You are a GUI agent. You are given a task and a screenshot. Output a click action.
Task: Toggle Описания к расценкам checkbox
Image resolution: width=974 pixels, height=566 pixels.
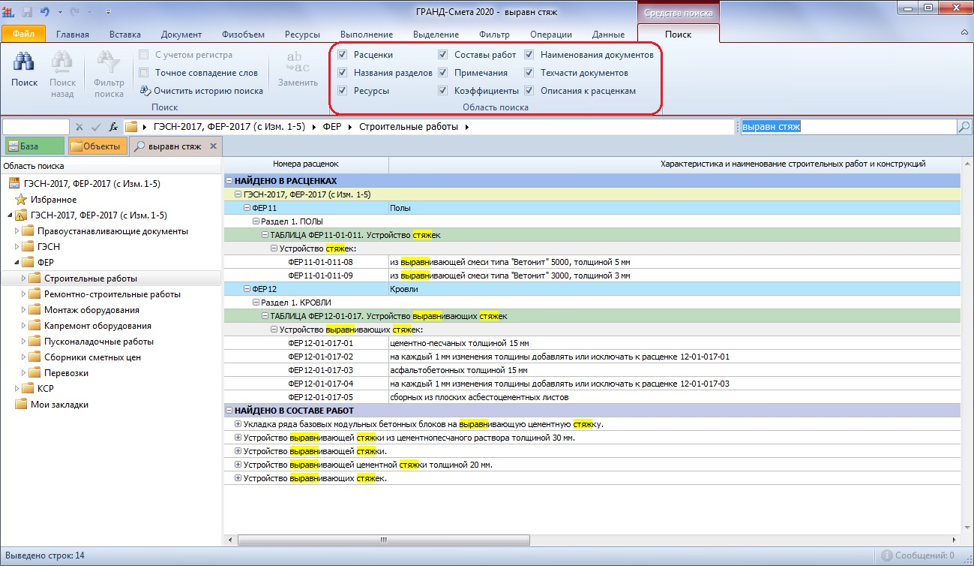coord(529,91)
